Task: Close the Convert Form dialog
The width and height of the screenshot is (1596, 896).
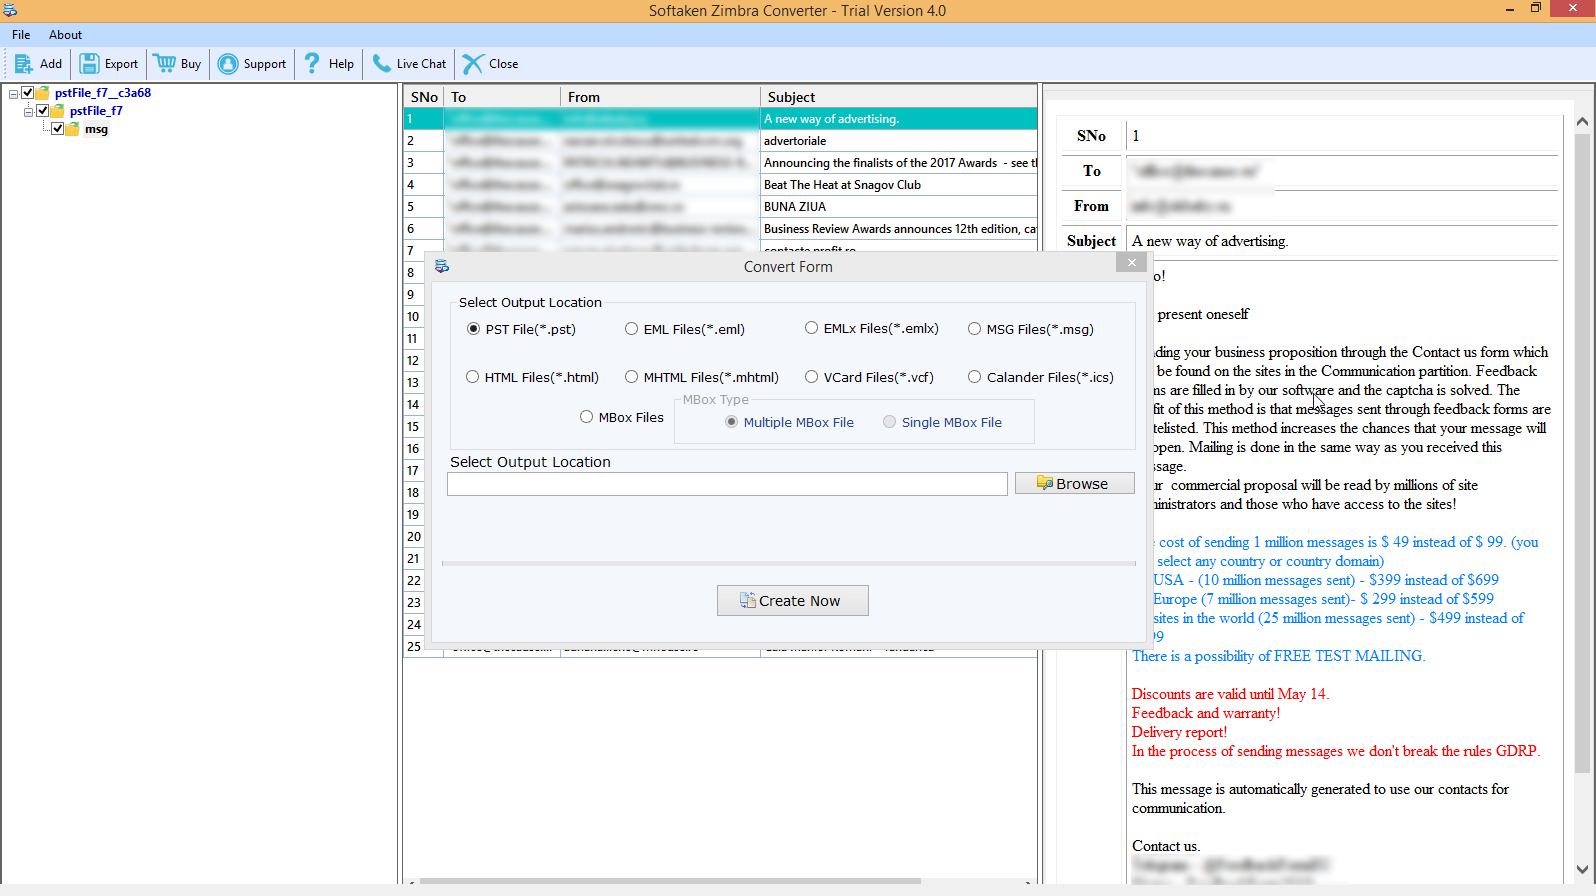Action: point(1131,262)
